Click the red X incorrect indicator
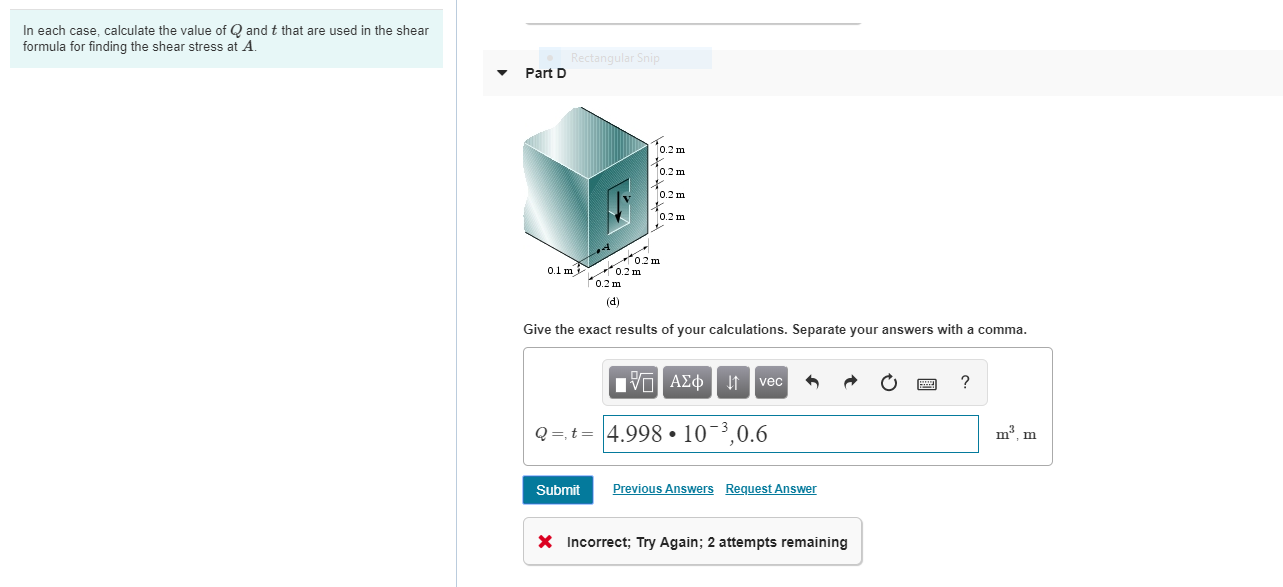Image resolution: width=1283 pixels, height=587 pixels. point(544,541)
